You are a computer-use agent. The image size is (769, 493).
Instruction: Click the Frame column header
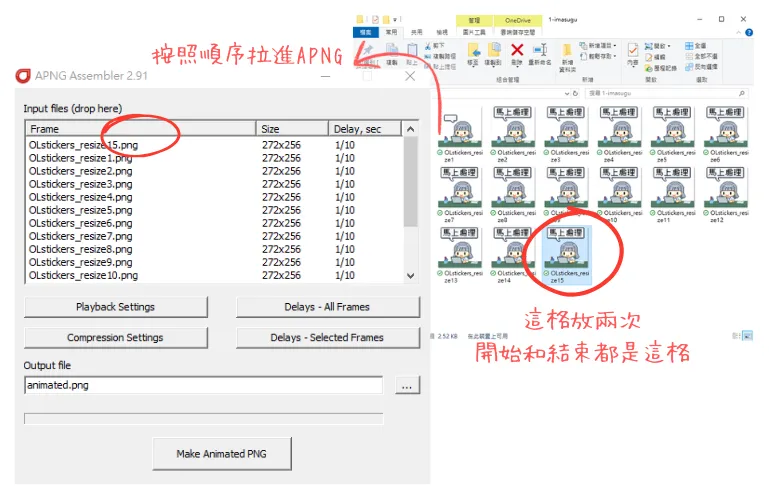[140, 129]
